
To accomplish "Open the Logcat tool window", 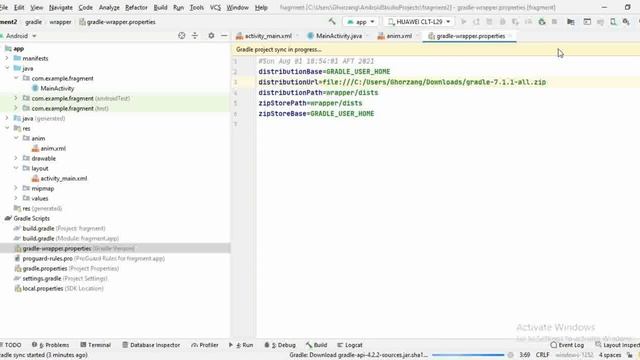I will click(350, 345).
